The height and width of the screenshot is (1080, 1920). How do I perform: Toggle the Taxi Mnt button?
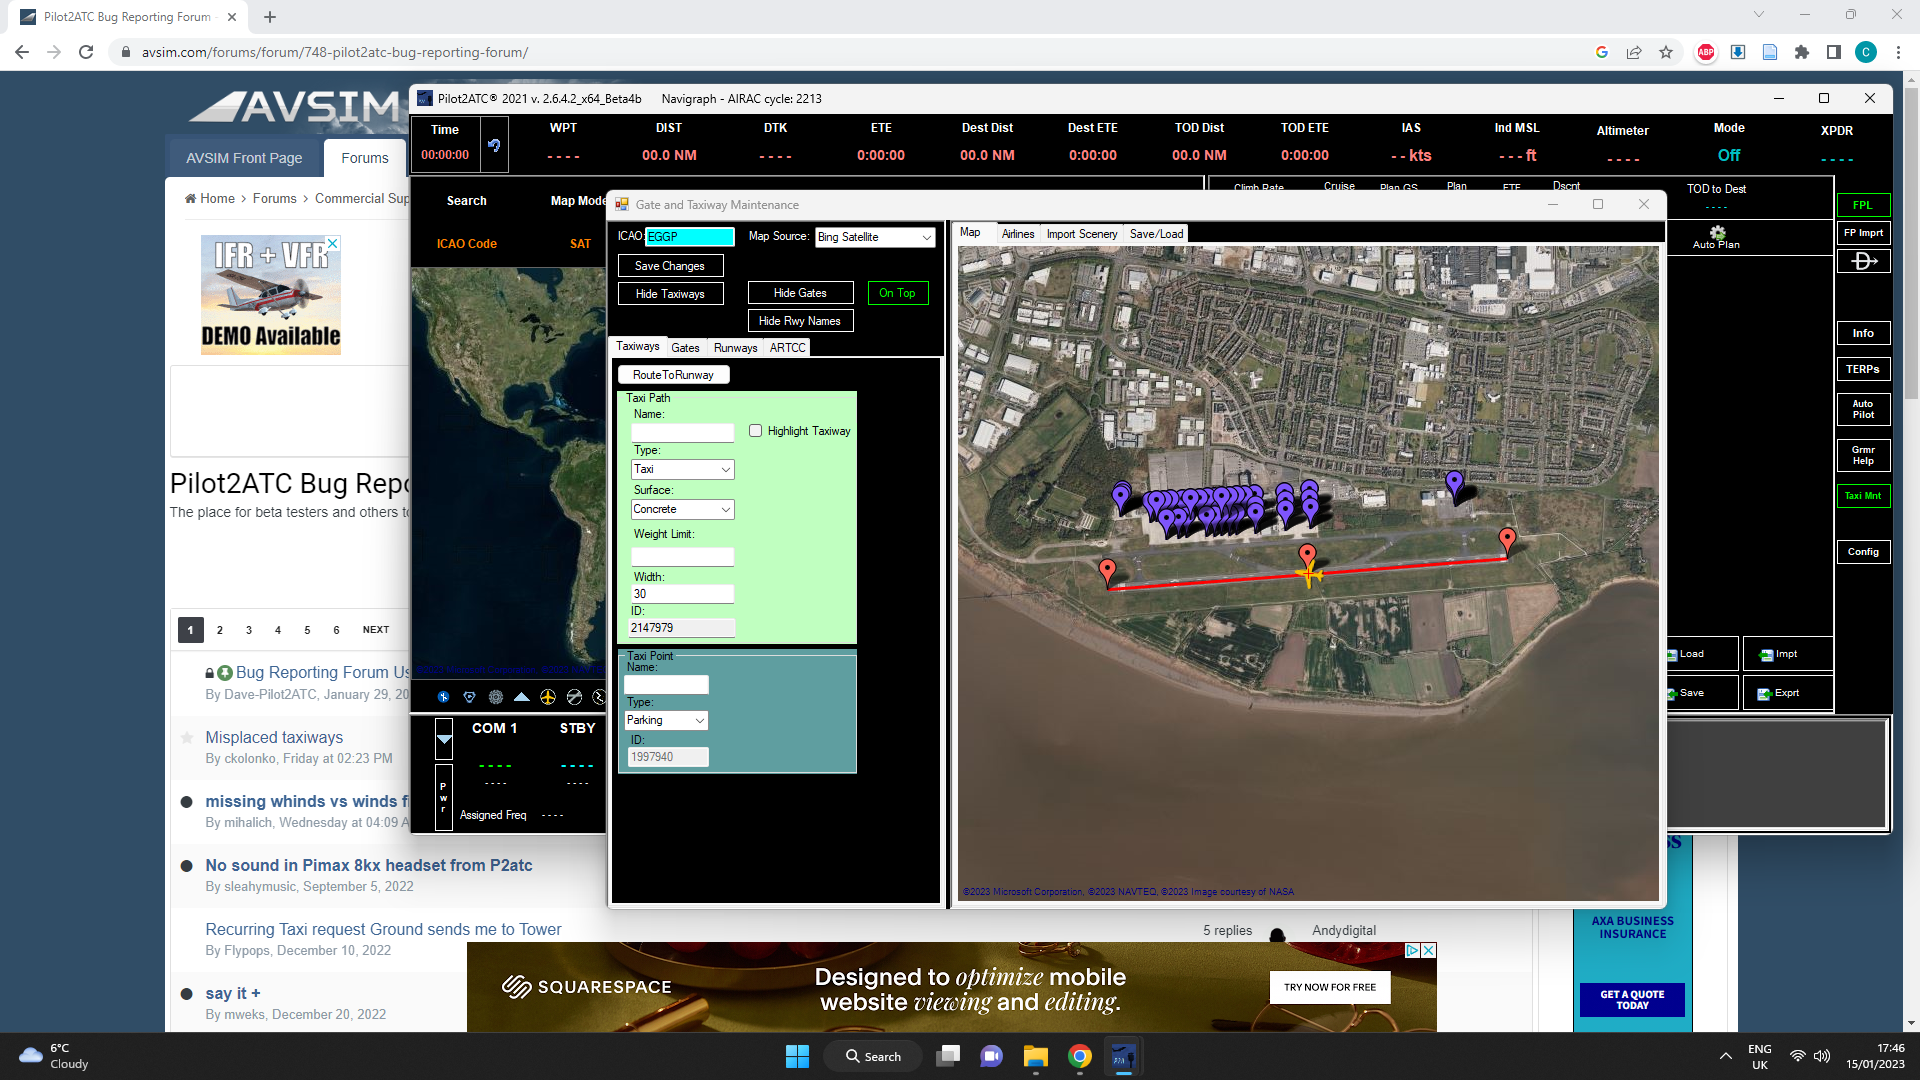pos(1863,496)
